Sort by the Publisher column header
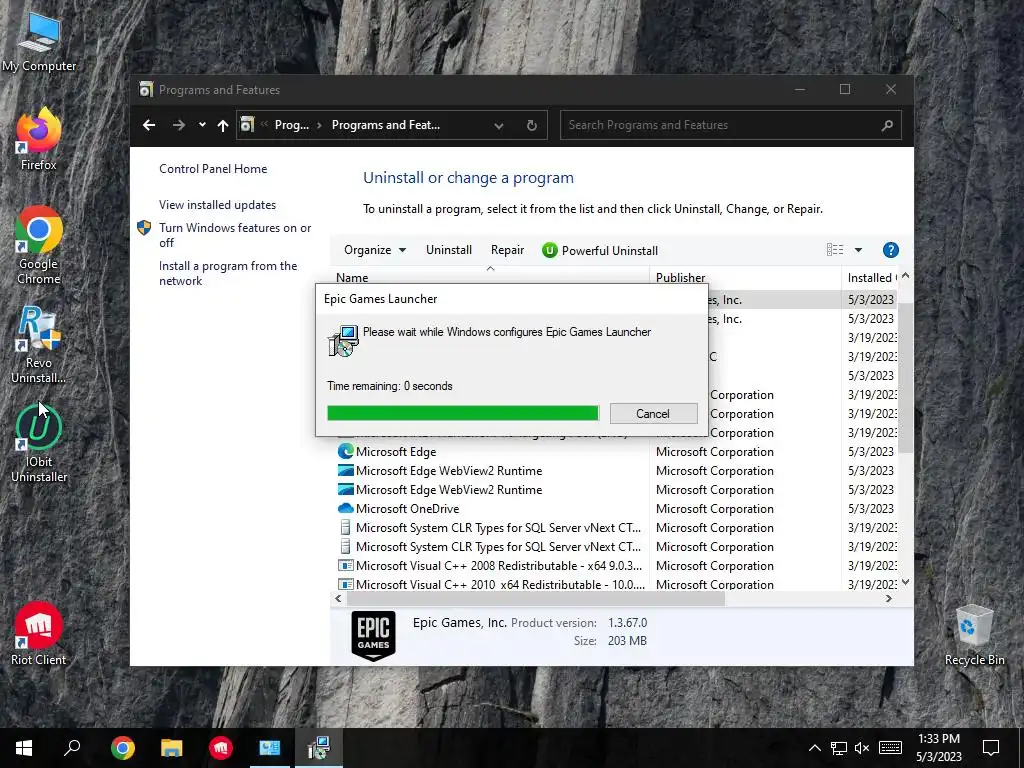 coord(745,277)
